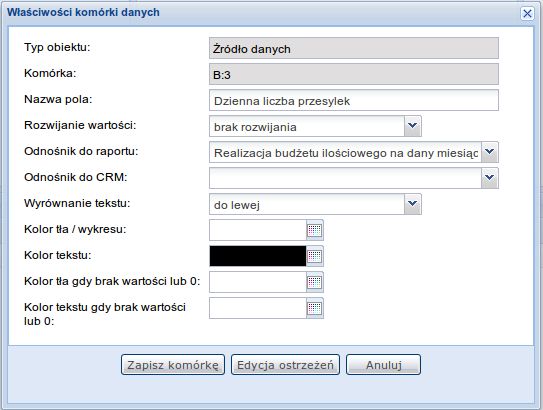Click the Kolor tekstu gdy brak wartości field
Viewport: 543px width, 410px height.
point(258,308)
